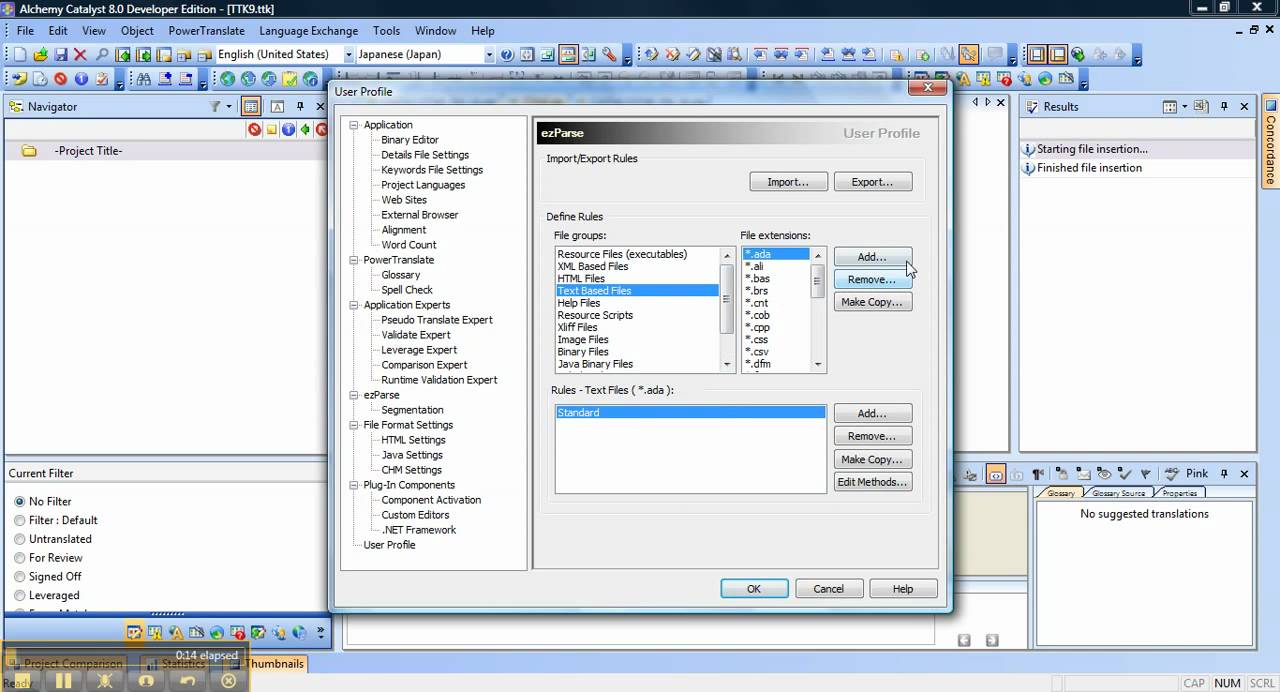Click the binoculars find icon

tap(143, 79)
